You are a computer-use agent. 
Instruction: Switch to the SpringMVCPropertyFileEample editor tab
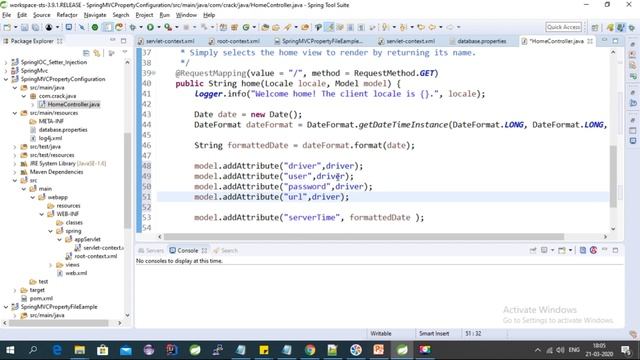(x=318, y=41)
